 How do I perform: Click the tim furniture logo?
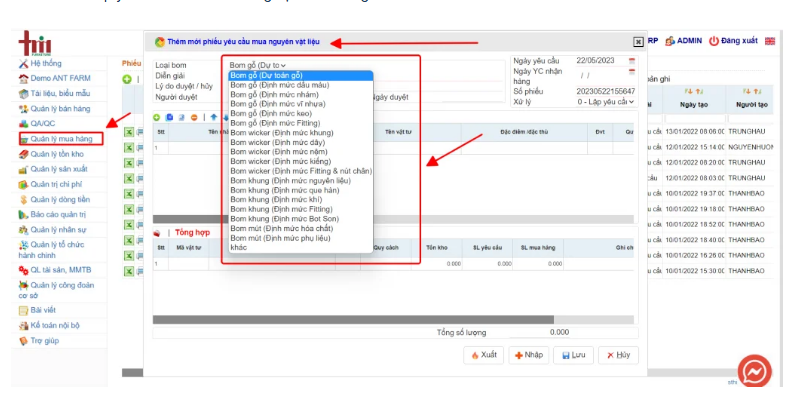(x=35, y=43)
